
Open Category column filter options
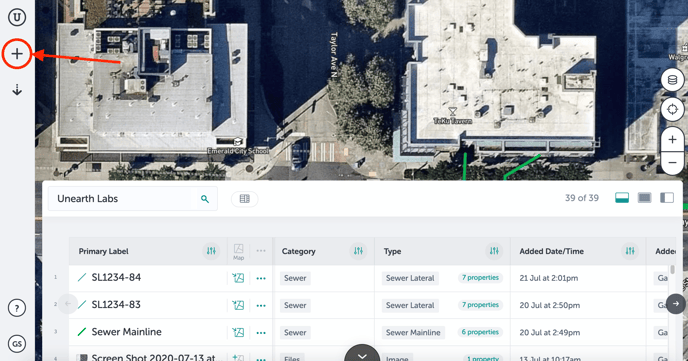pos(358,251)
